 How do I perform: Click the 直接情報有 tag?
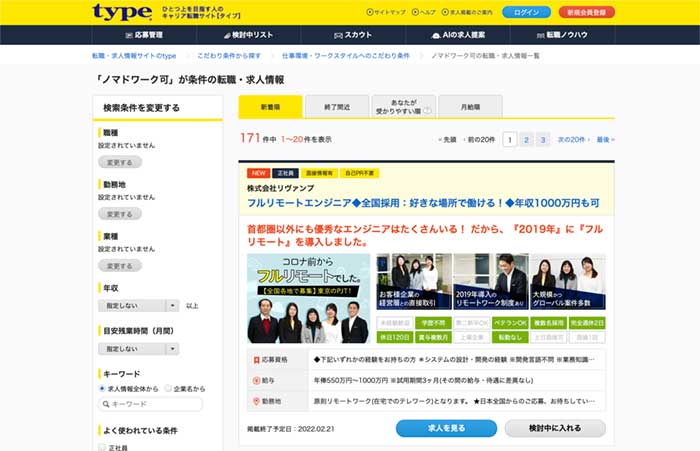point(319,173)
